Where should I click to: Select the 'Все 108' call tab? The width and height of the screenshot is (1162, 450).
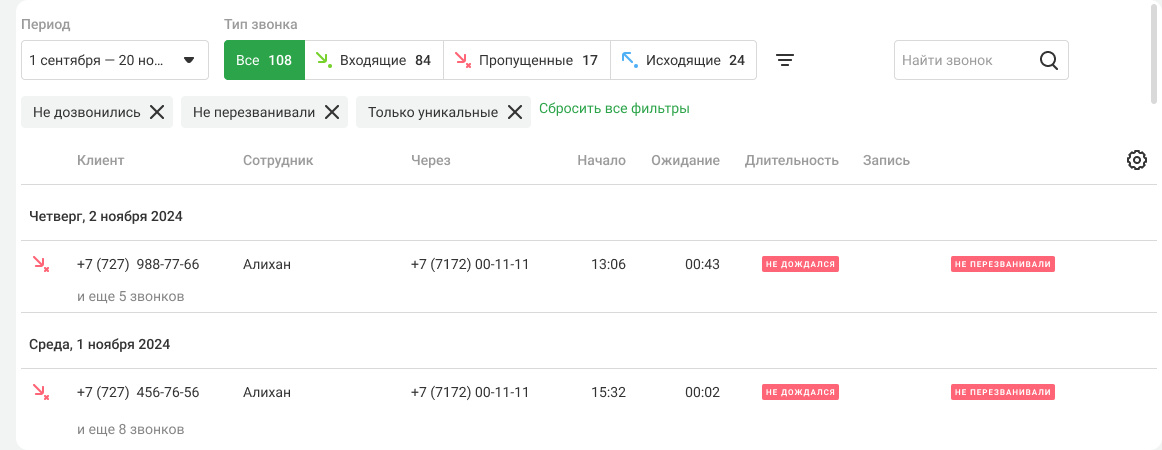point(264,60)
